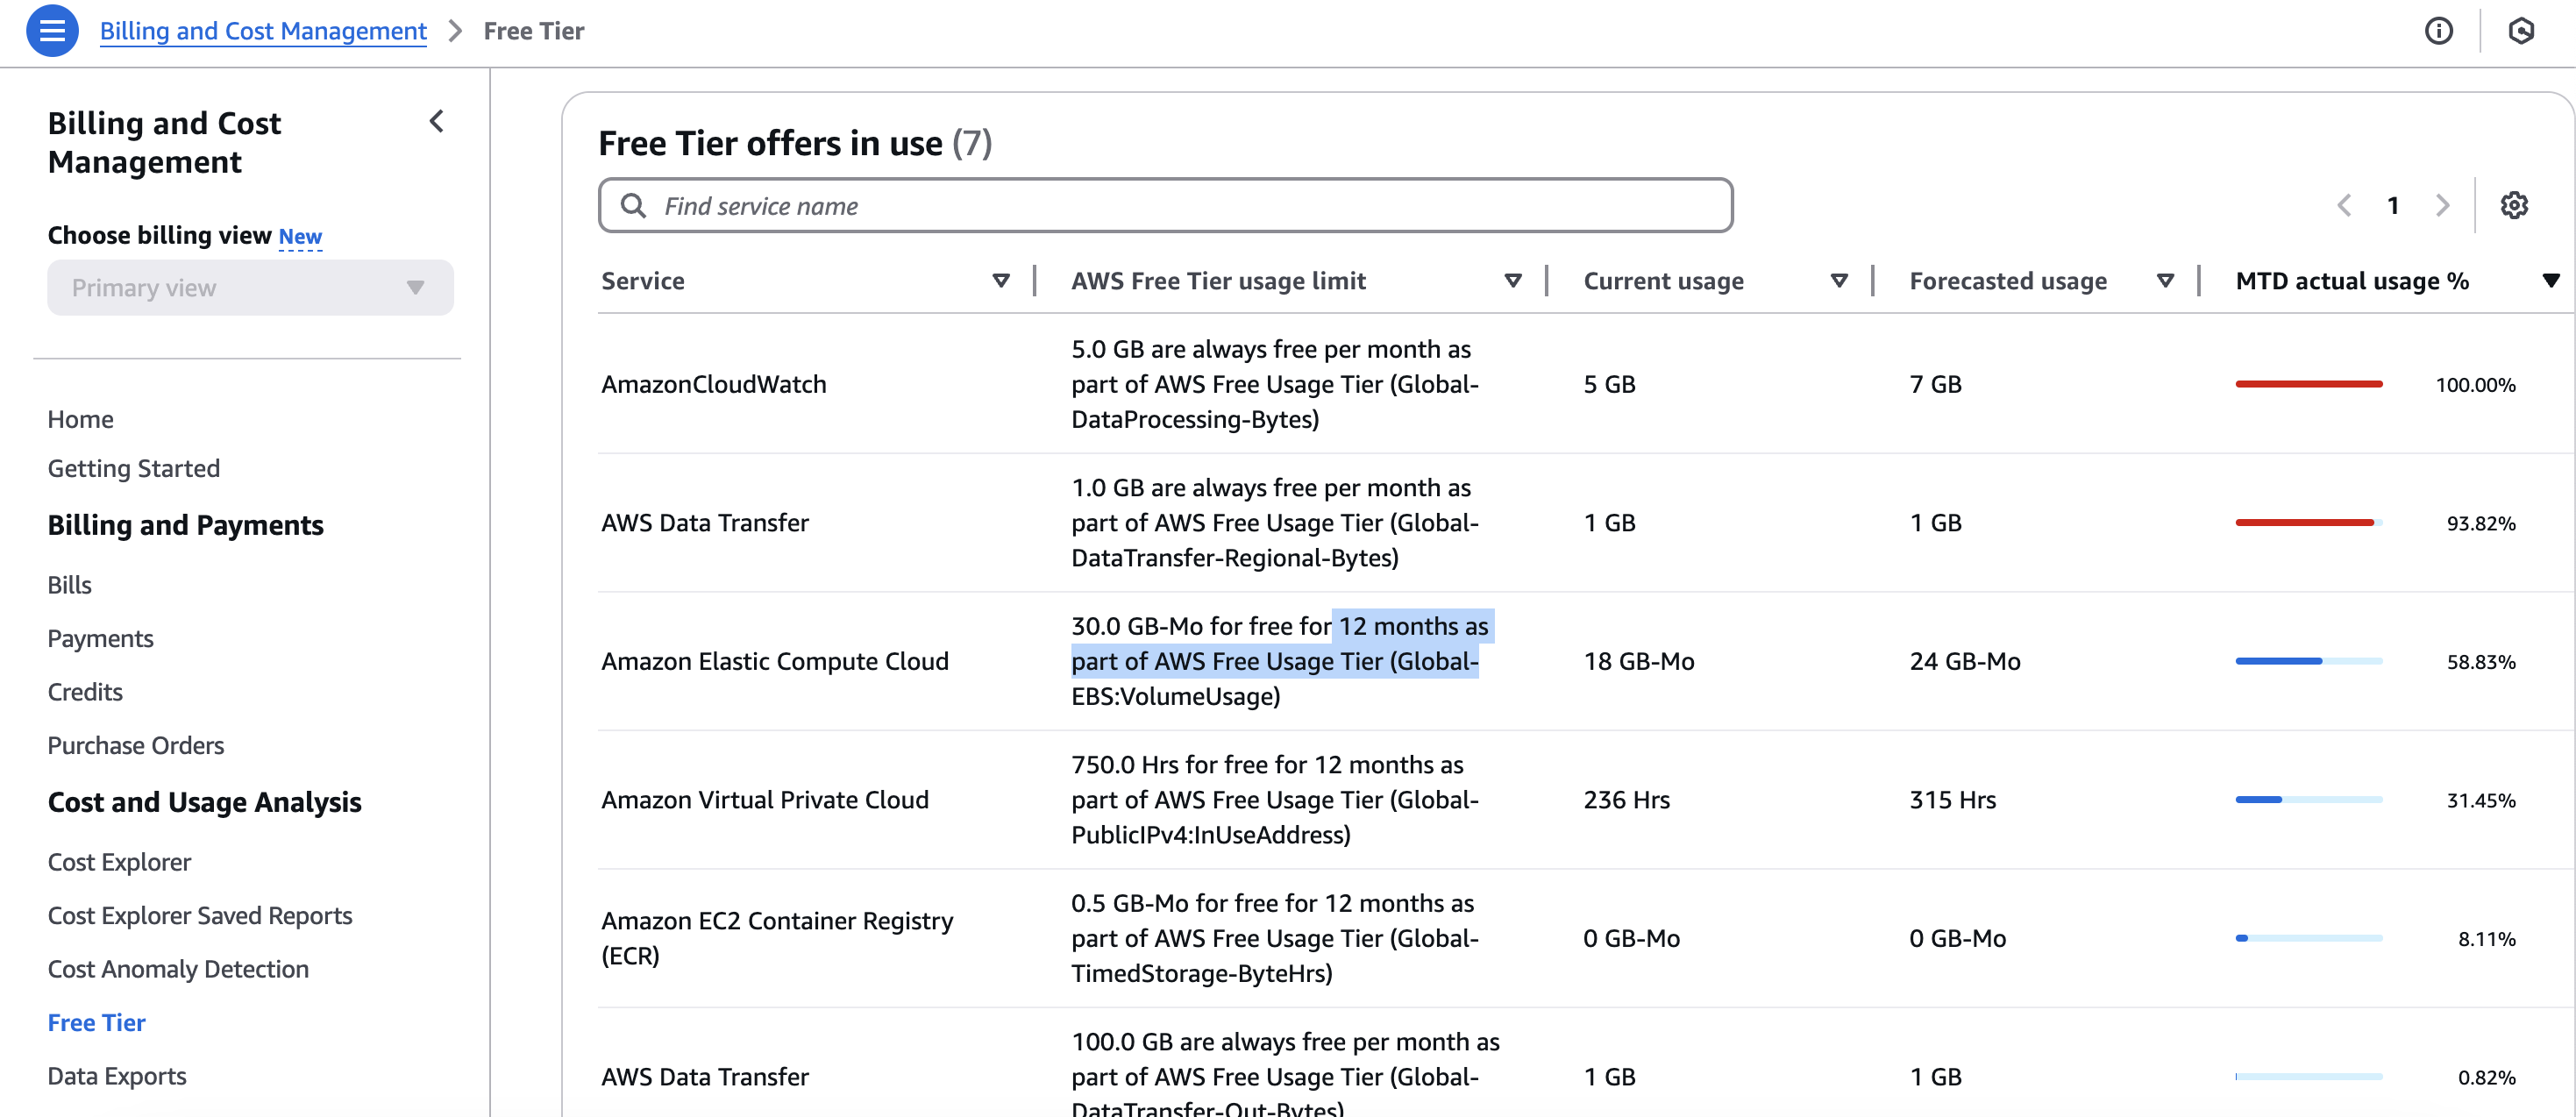Open the hamburger navigation menu

pos(52,31)
